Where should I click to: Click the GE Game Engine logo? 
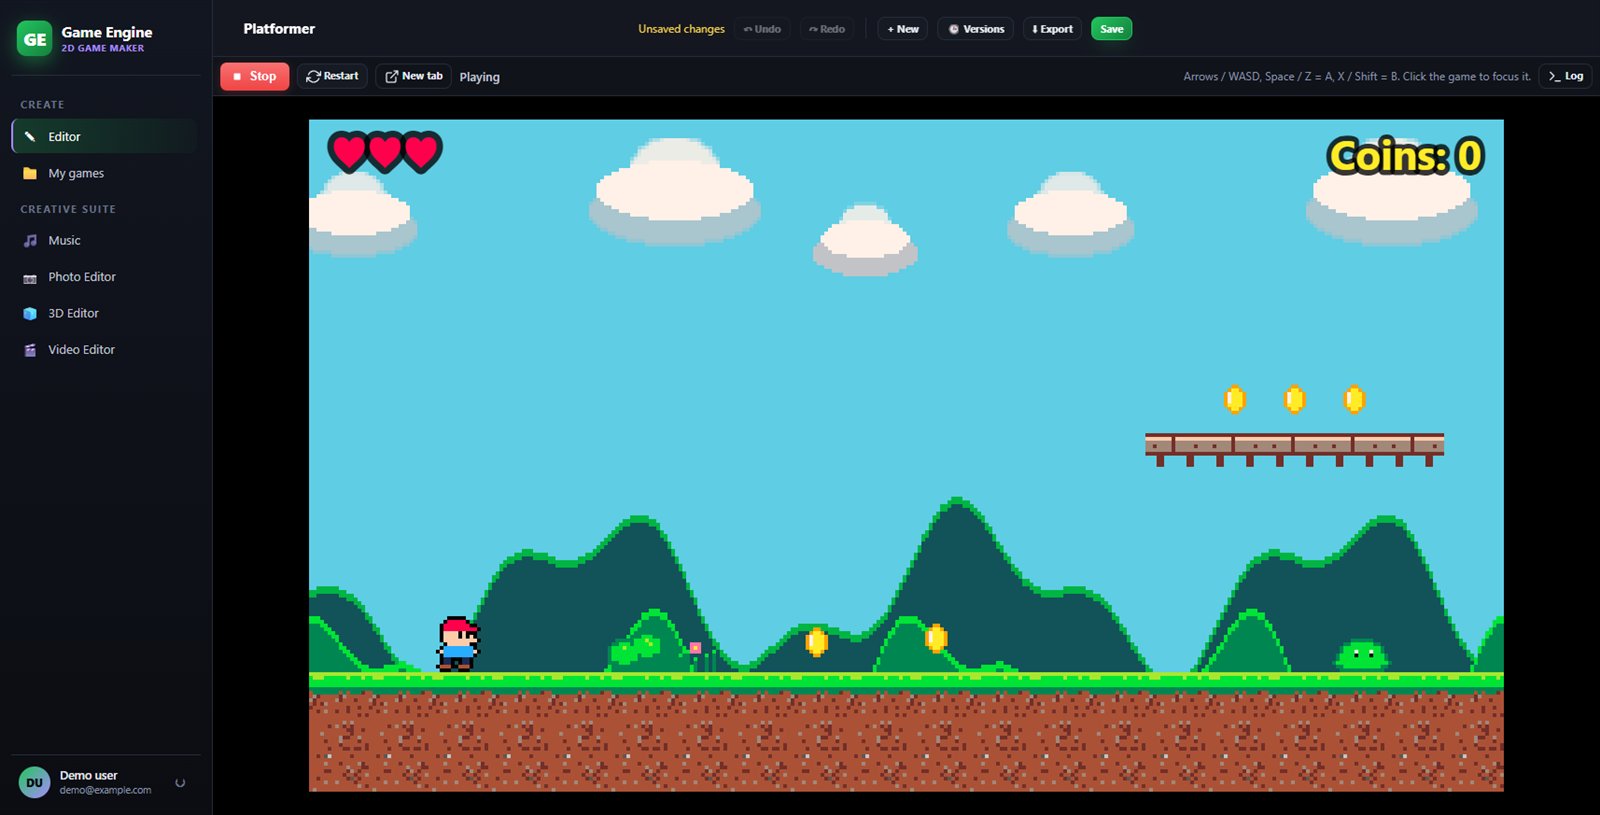[x=35, y=39]
